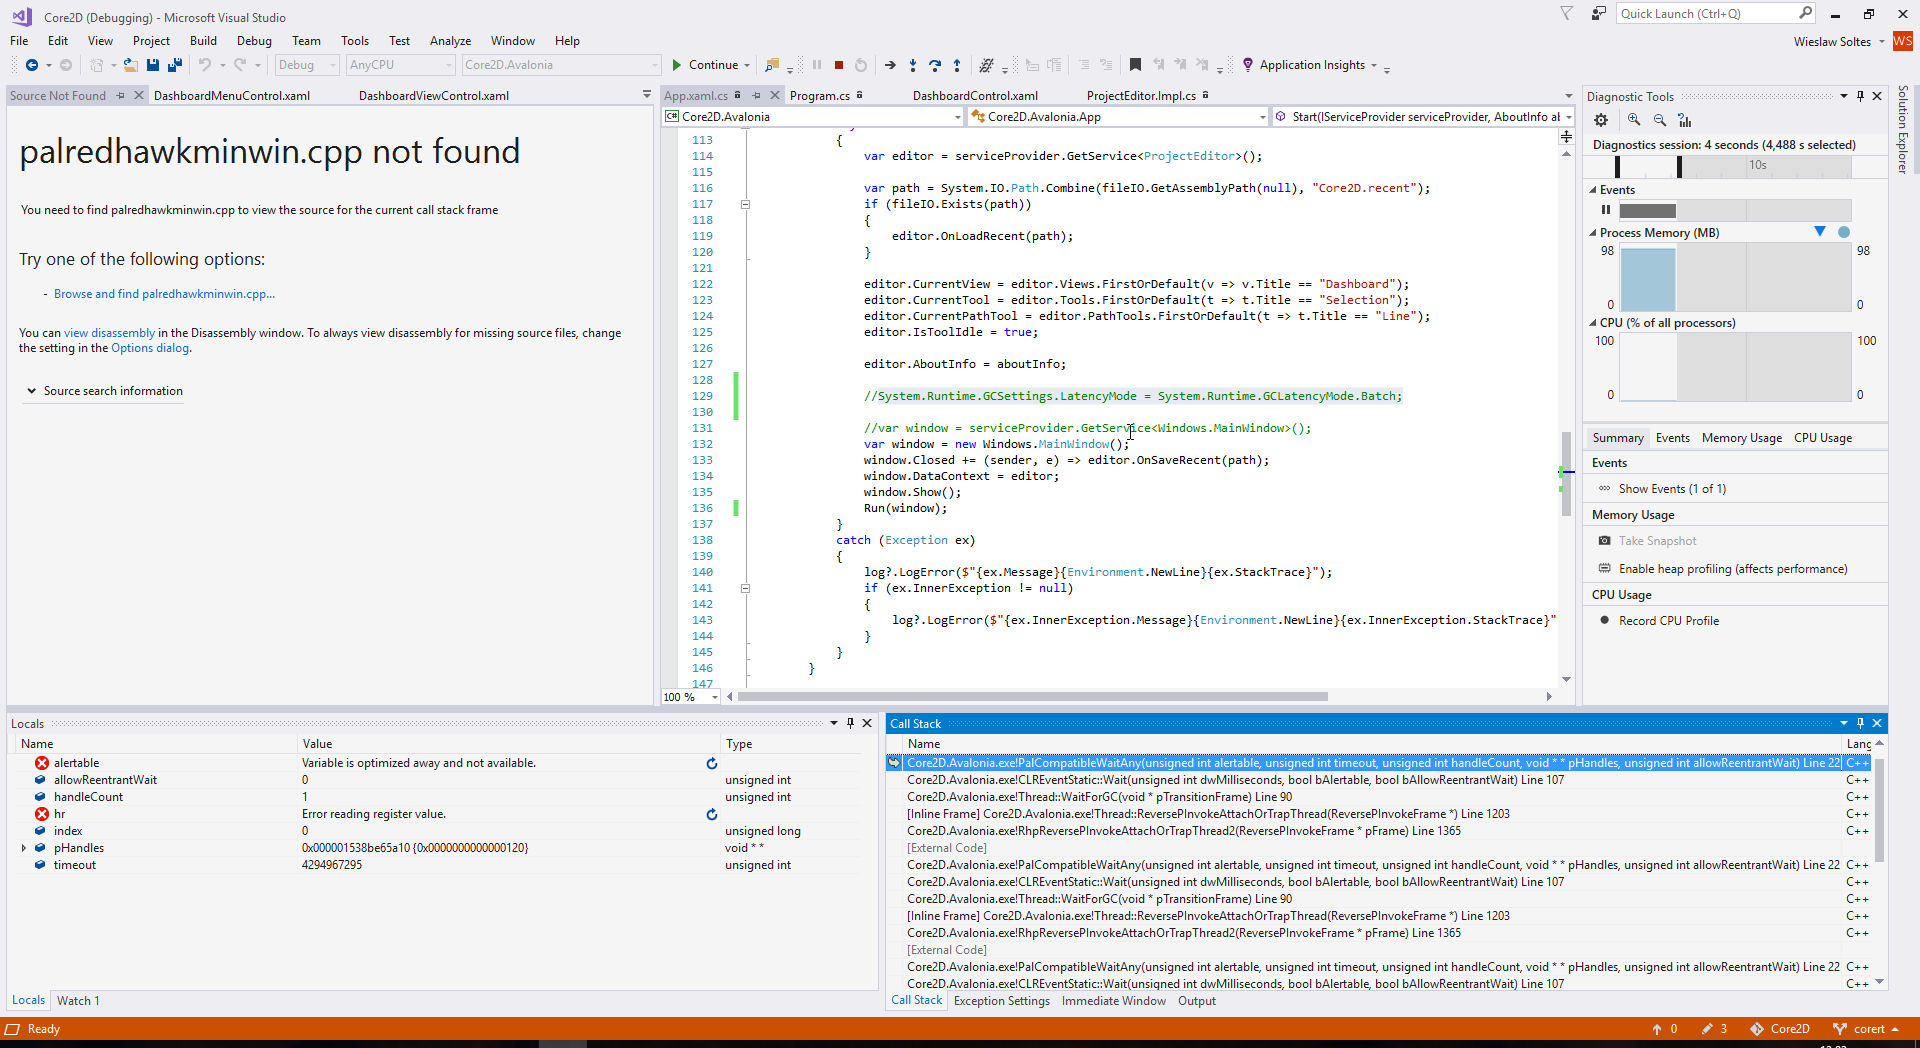Open Diagnostic Tools settings gear
The image size is (1920, 1048).
pyautogui.click(x=1601, y=120)
